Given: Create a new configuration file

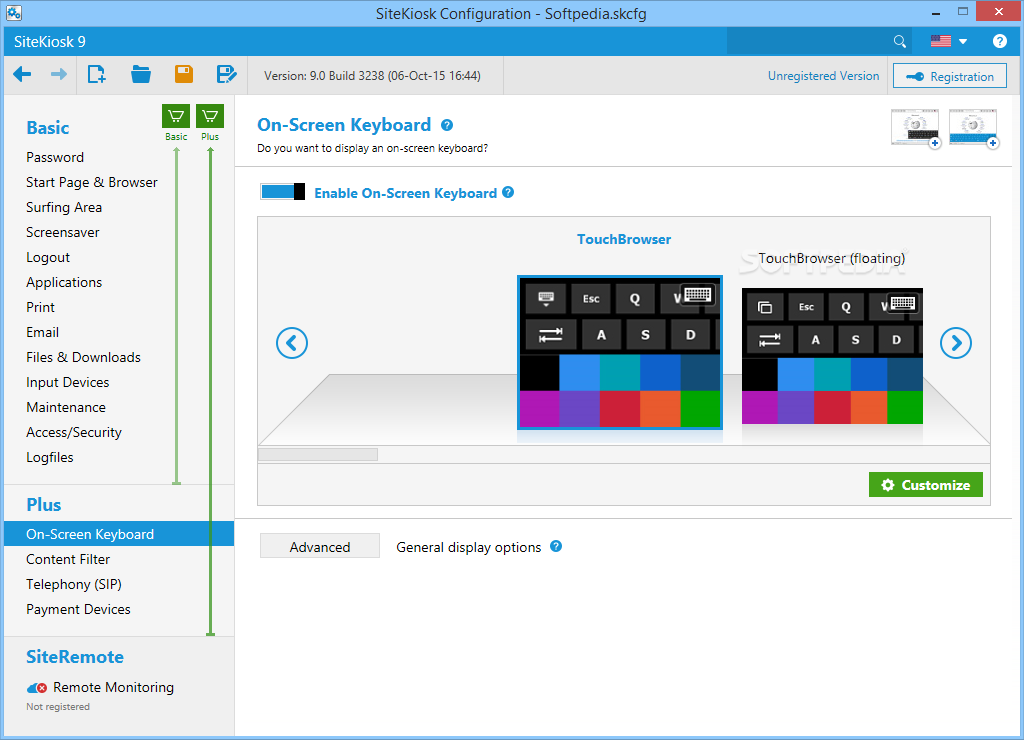Looking at the screenshot, I should [97, 74].
